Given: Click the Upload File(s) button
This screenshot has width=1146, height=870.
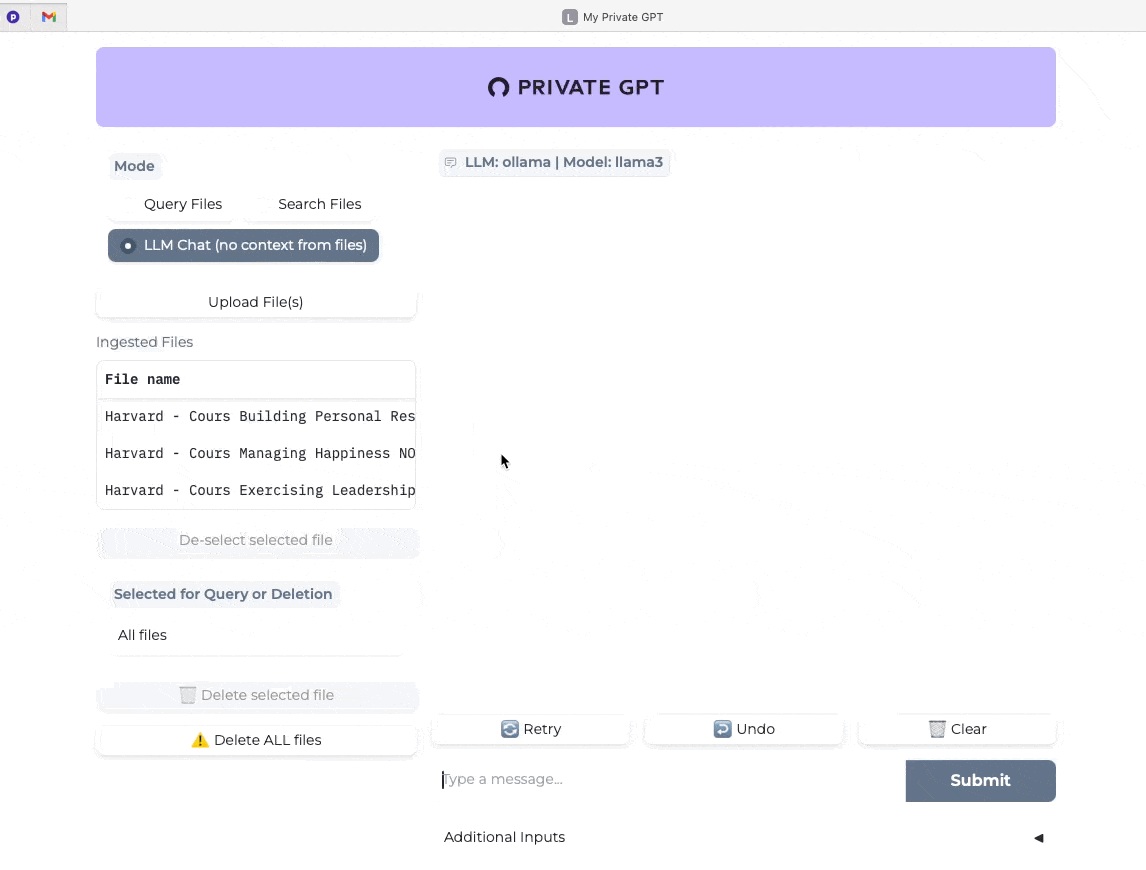Looking at the screenshot, I should point(256,302).
